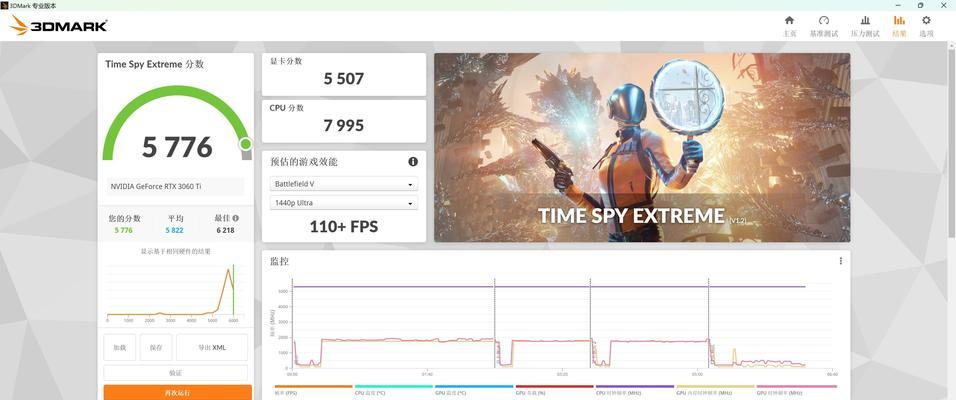956x400 pixels.
Task: Click the 导出 XML button
Action: (212, 347)
